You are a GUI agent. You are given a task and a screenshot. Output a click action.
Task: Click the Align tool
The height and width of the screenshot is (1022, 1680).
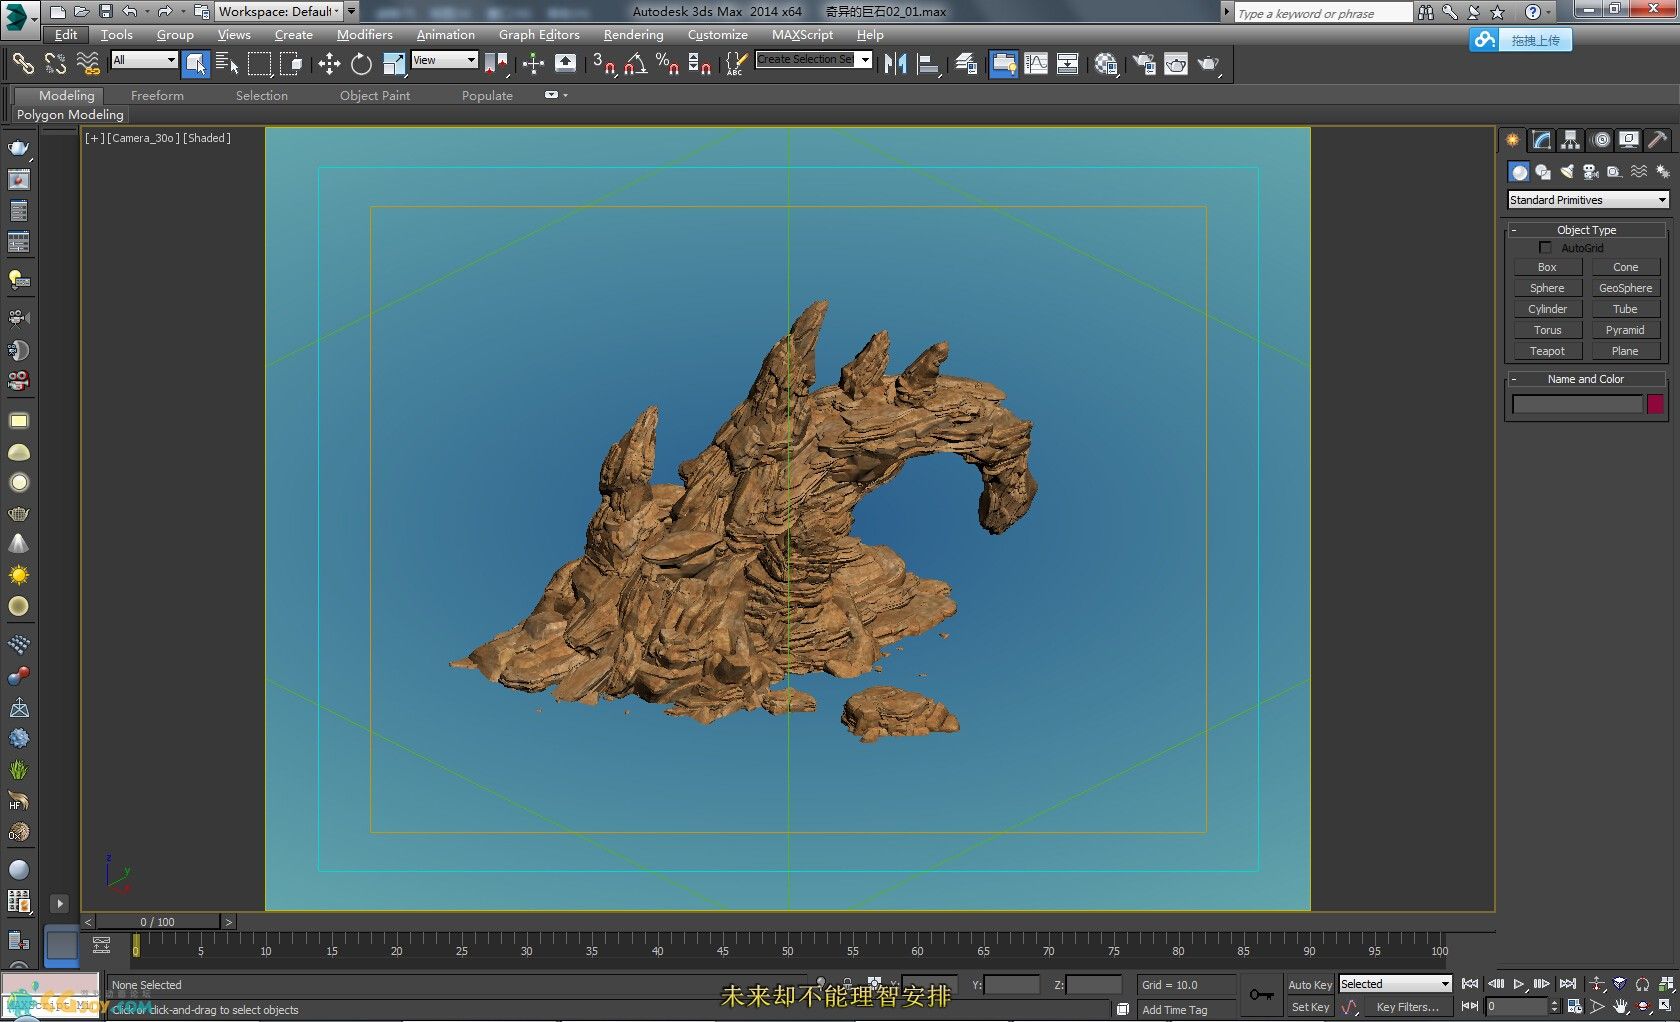pos(928,64)
